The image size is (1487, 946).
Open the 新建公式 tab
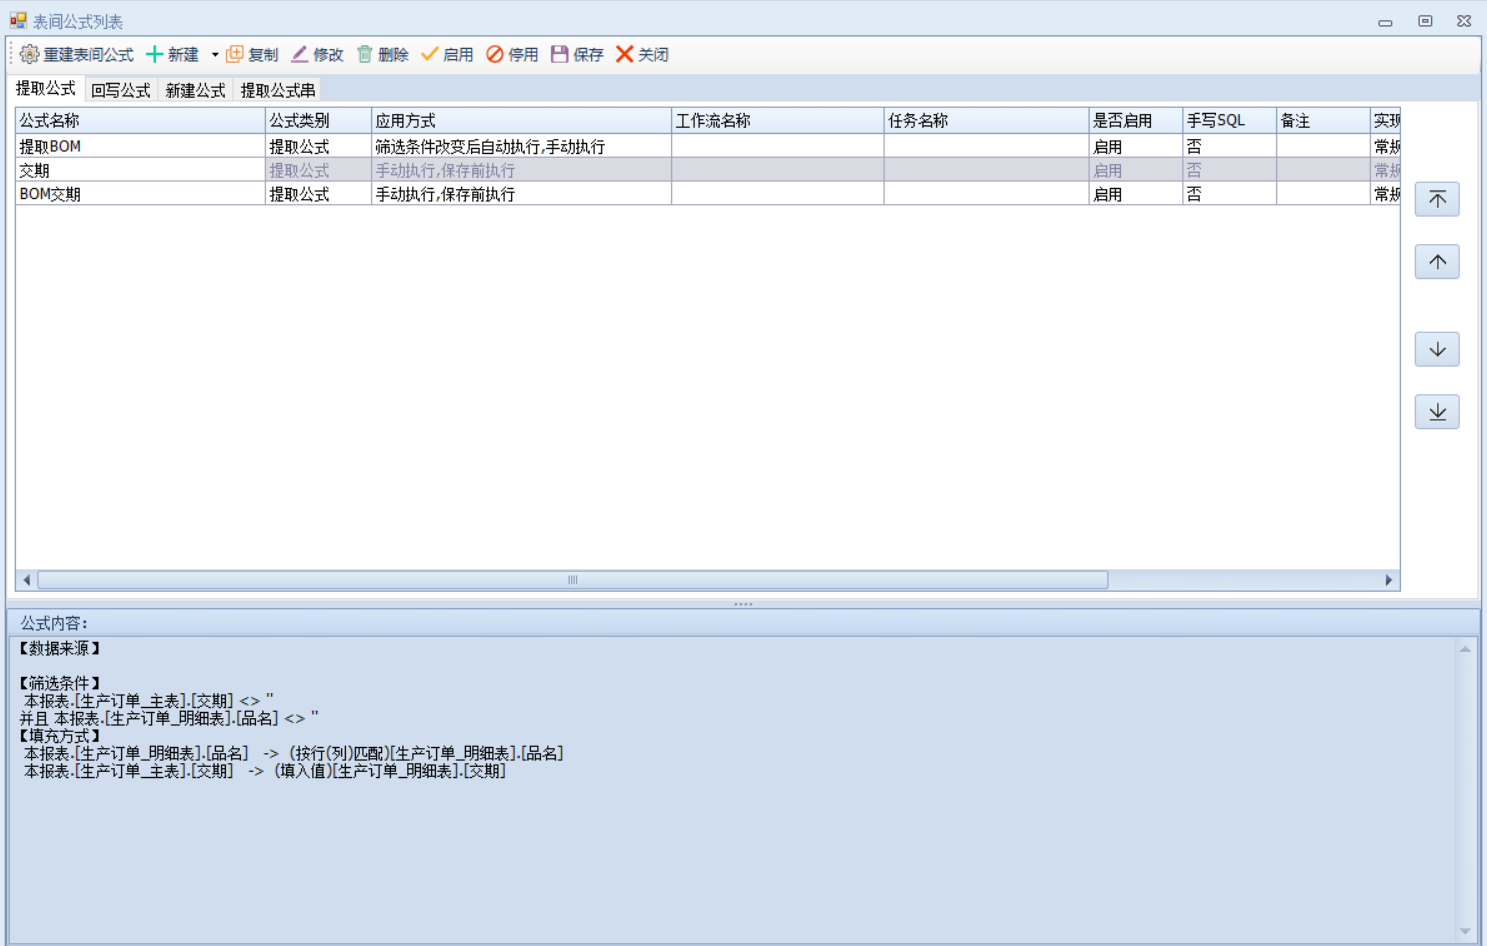pyautogui.click(x=195, y=90)
